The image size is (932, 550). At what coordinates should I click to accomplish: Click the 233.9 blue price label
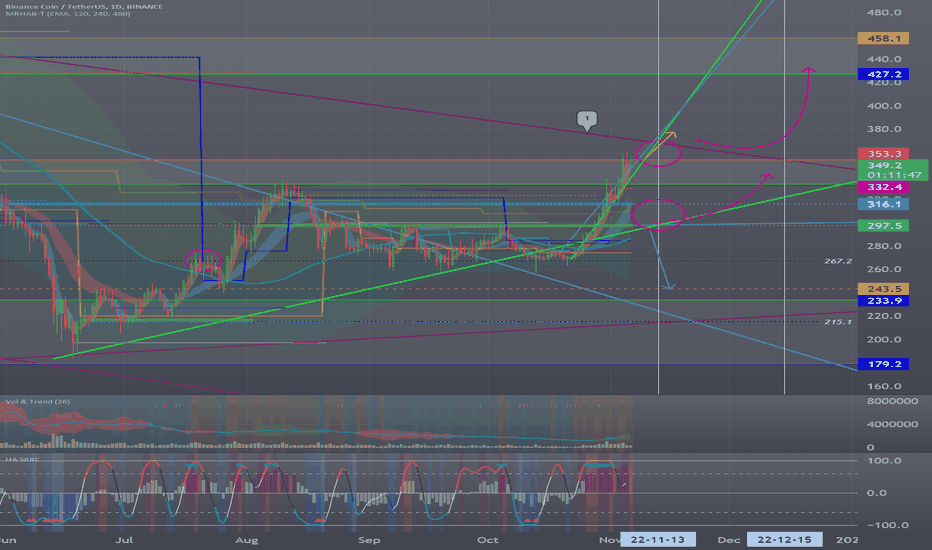pos(883,301)
